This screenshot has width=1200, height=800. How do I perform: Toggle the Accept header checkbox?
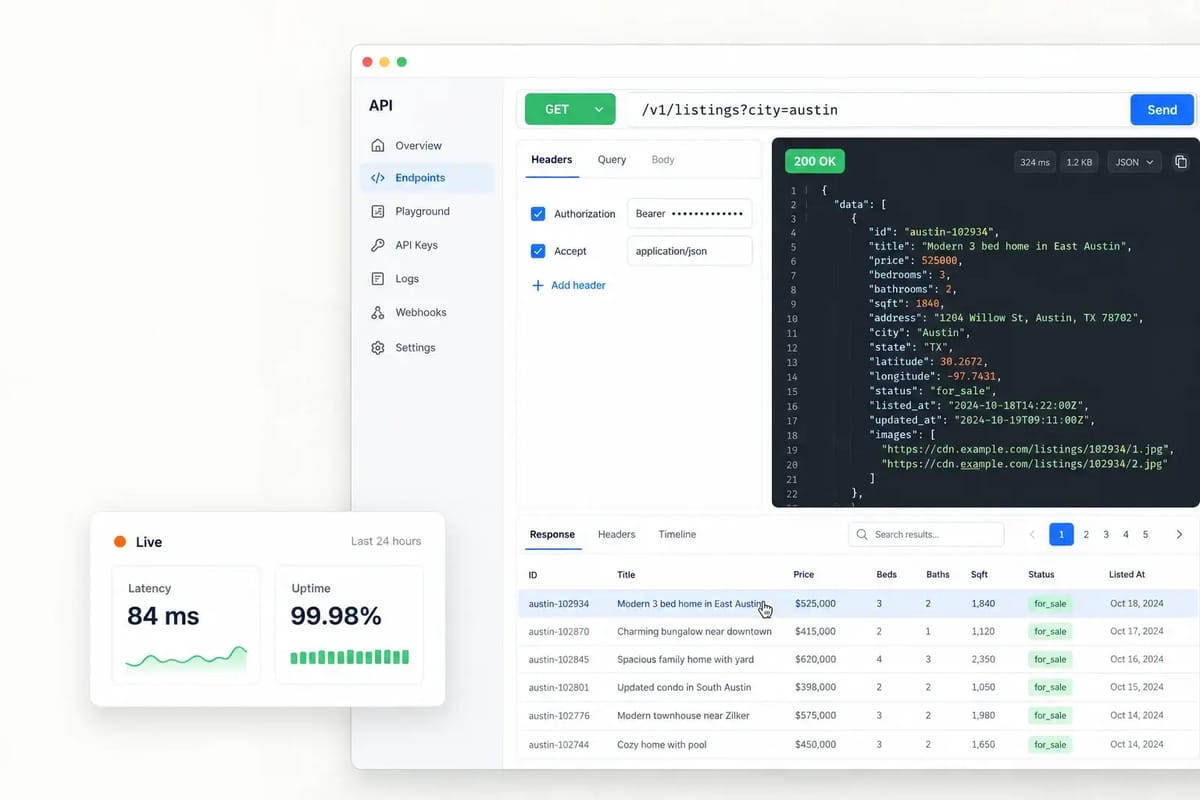[538, 251]
